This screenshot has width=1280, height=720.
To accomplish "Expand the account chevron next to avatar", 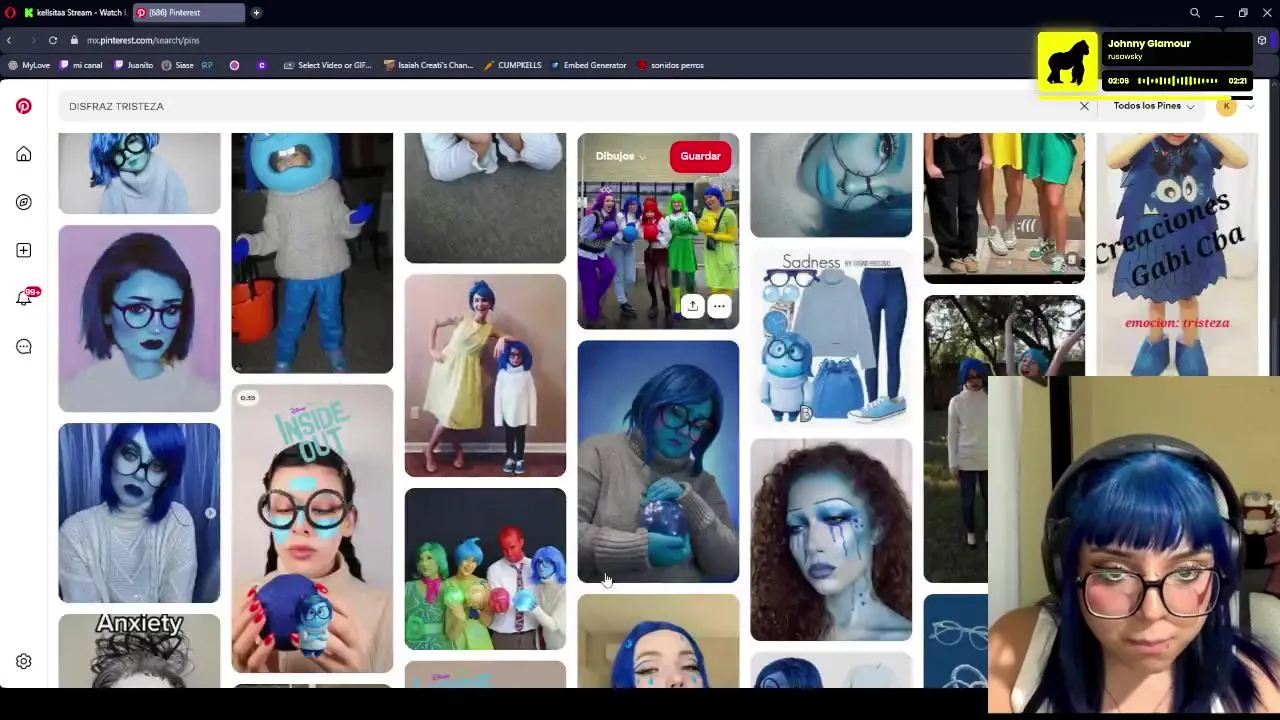I will [1250, 106].
